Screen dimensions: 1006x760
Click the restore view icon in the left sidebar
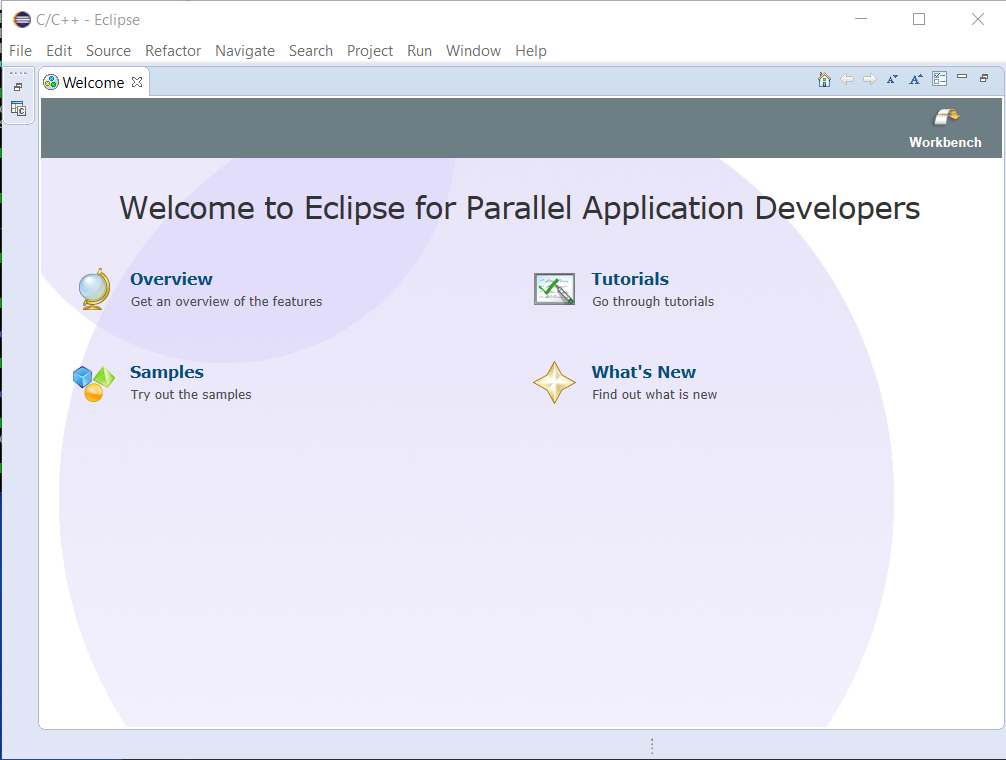click(18, 86)
